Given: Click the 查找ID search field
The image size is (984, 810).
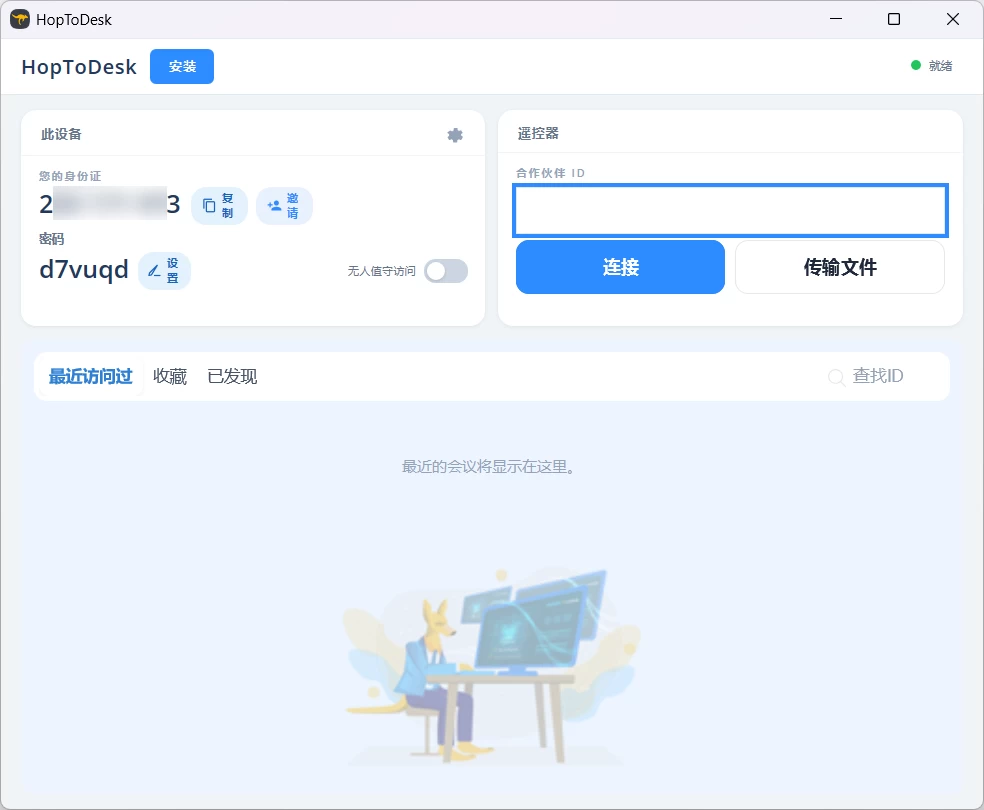Looking at the screenshot, I should [x=877, y=376].
